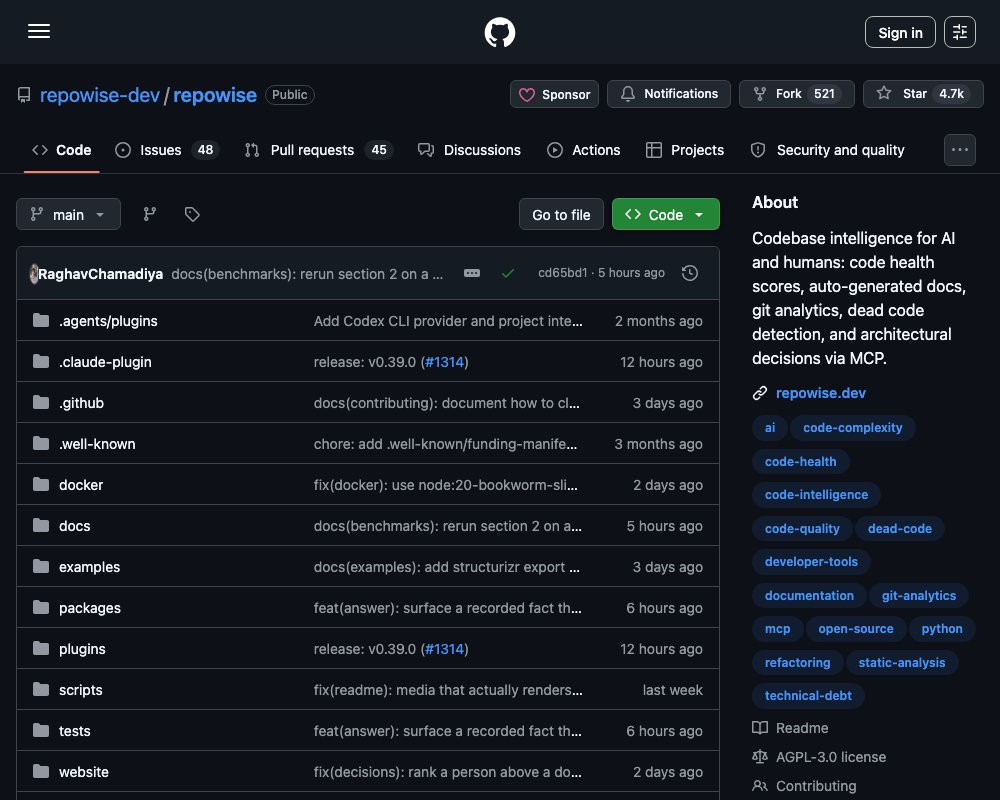The height and width of the screenshot is (800, 1000).
Task: Open the examples folder
Action: 89,567
